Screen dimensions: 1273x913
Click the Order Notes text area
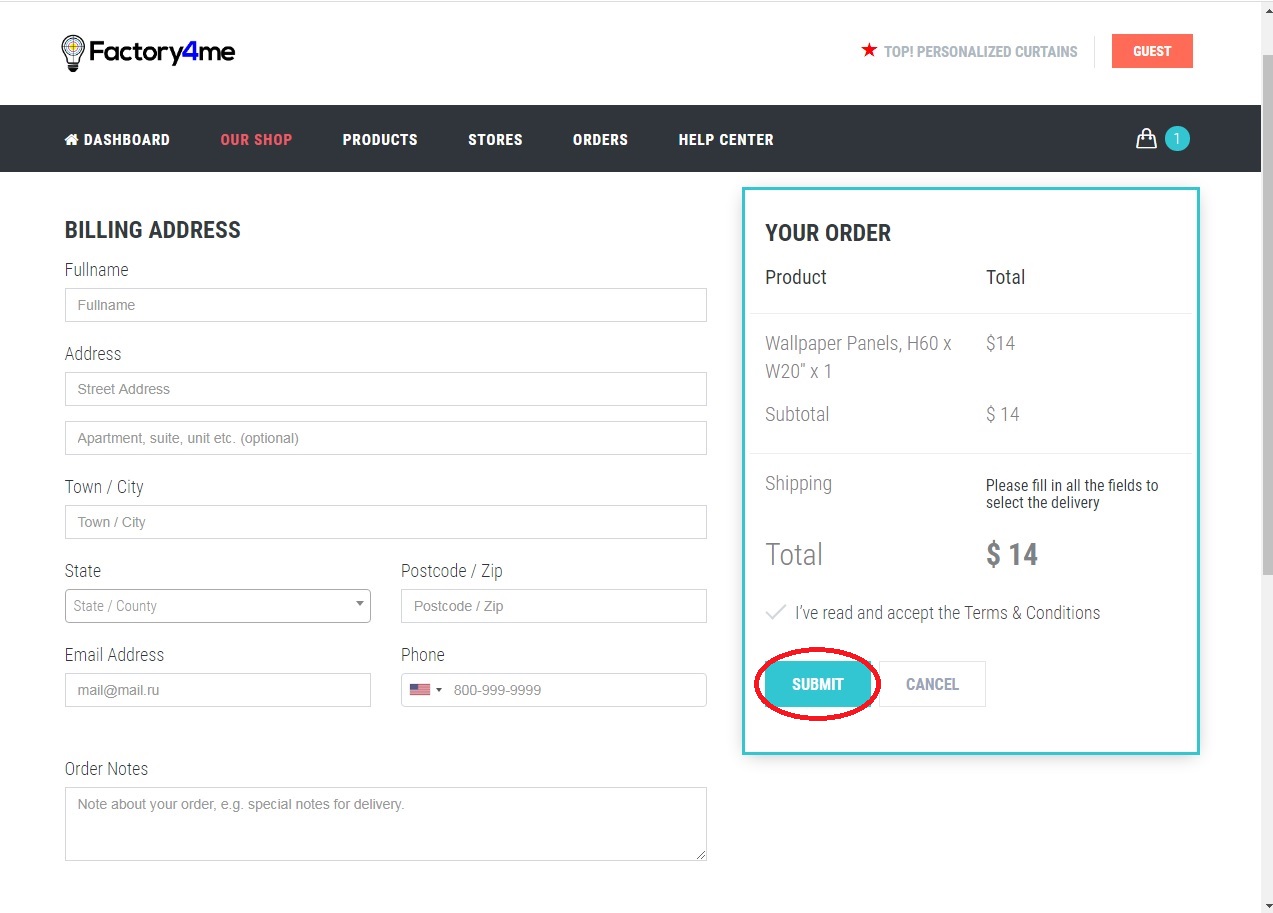(x=386, y=824)
